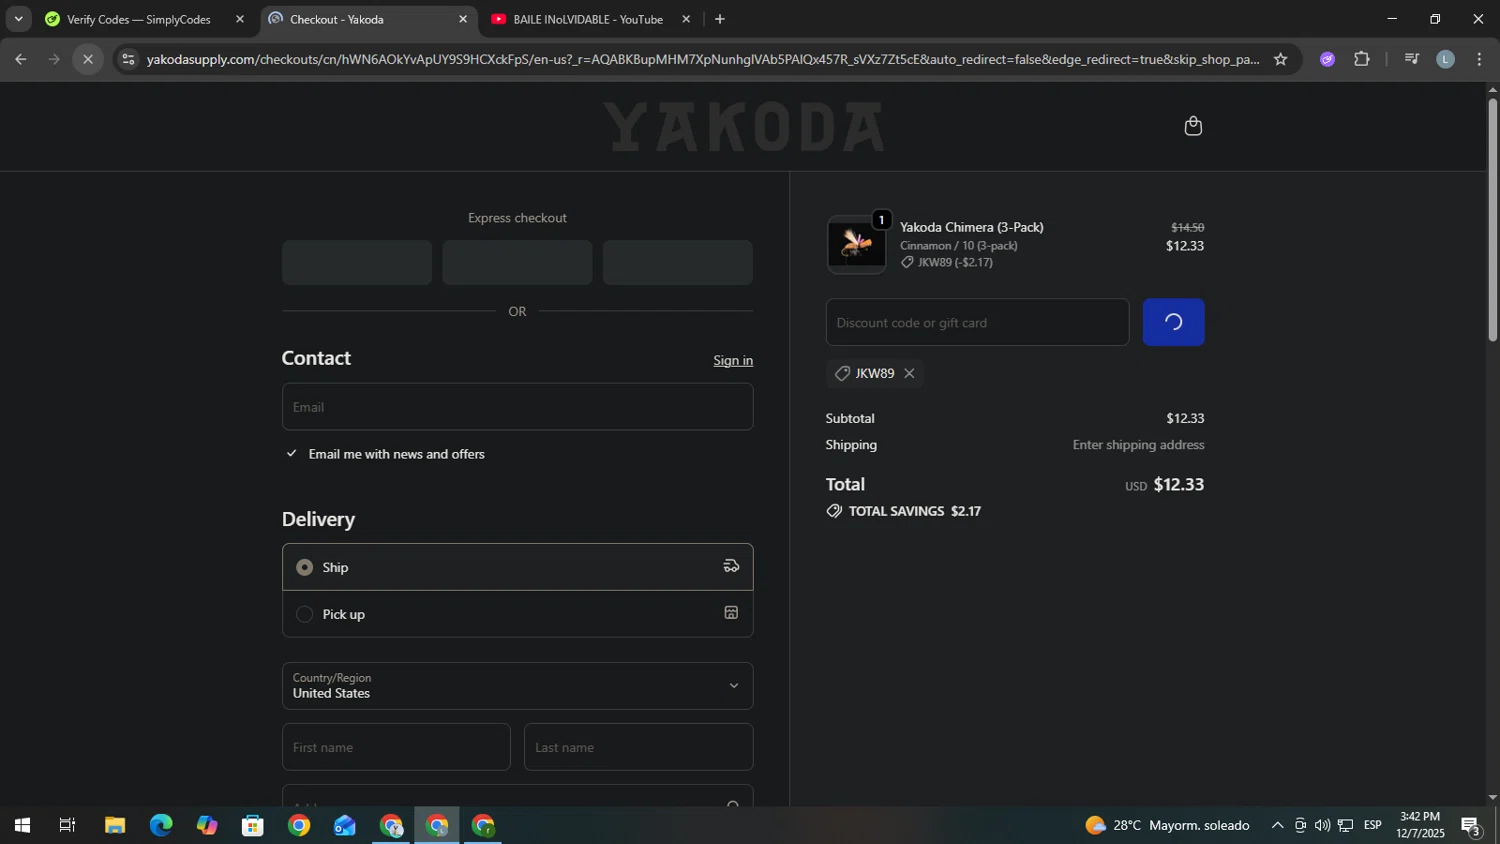Image resolution: width=1500 pixels, height=844 pixels.
Task: Bookmark this page with star icon
Action: click(1280, 59)
